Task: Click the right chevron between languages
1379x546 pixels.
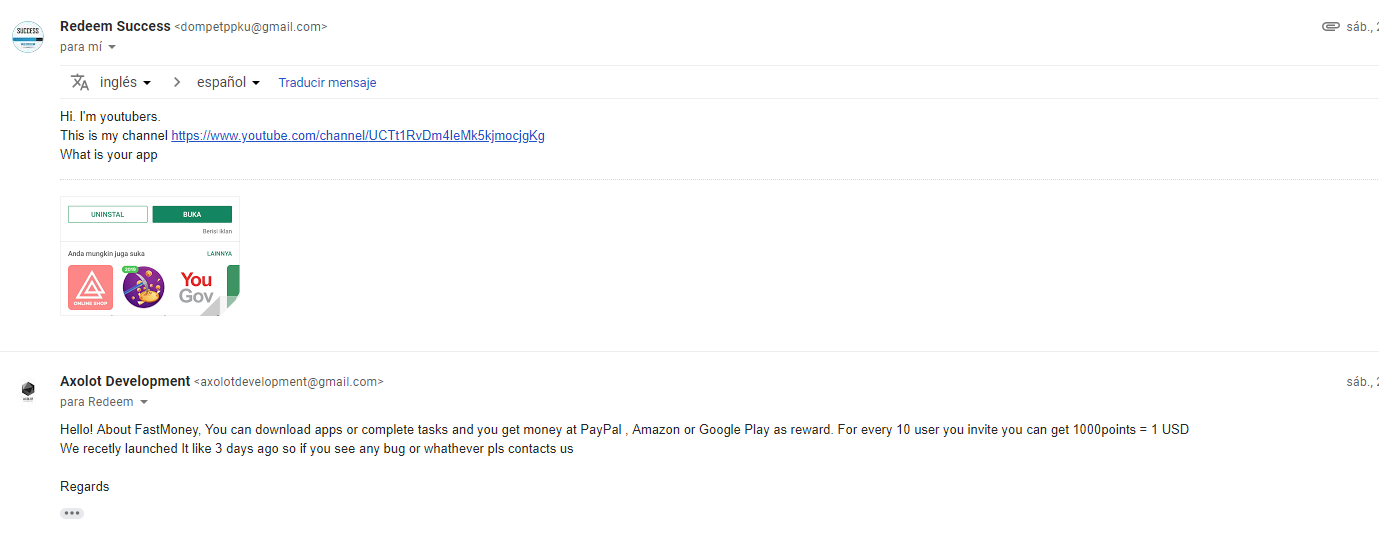Action: click(177, 82)
